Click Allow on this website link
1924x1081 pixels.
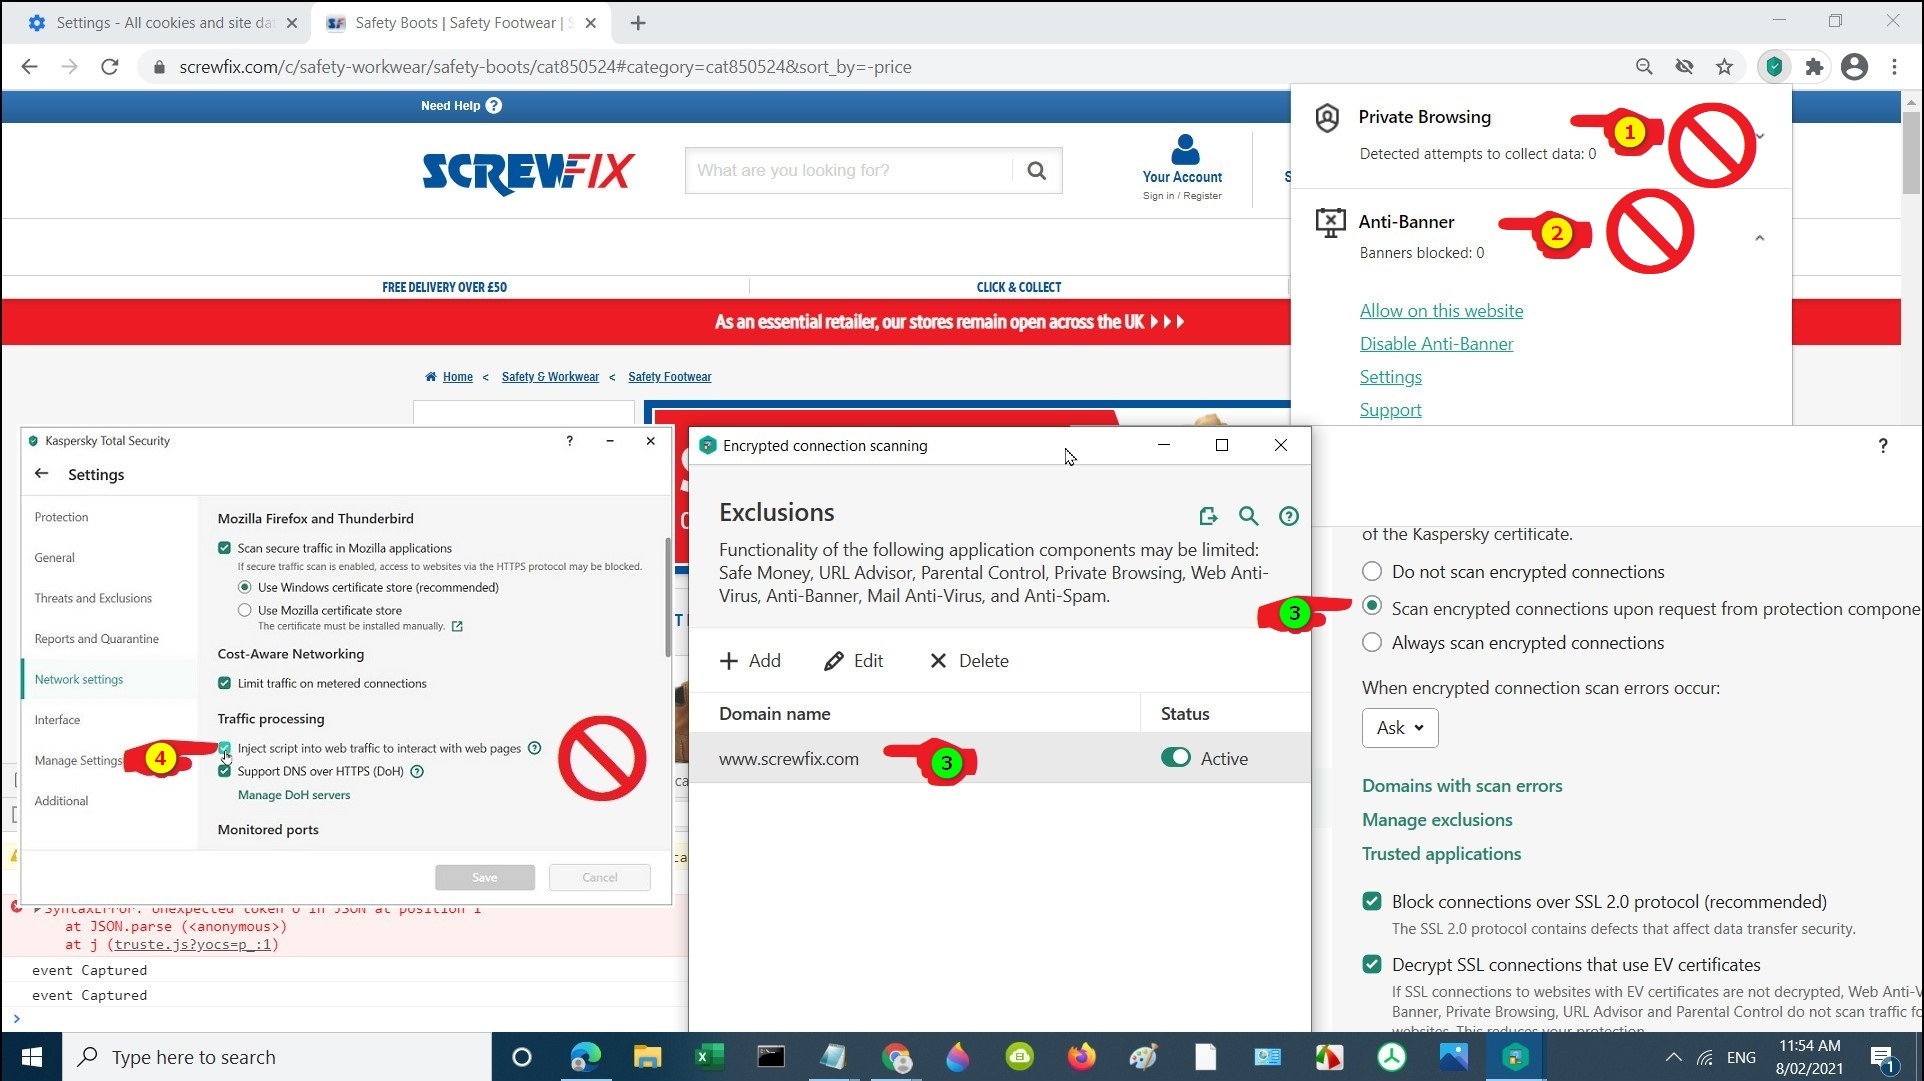coord(1441,311)
